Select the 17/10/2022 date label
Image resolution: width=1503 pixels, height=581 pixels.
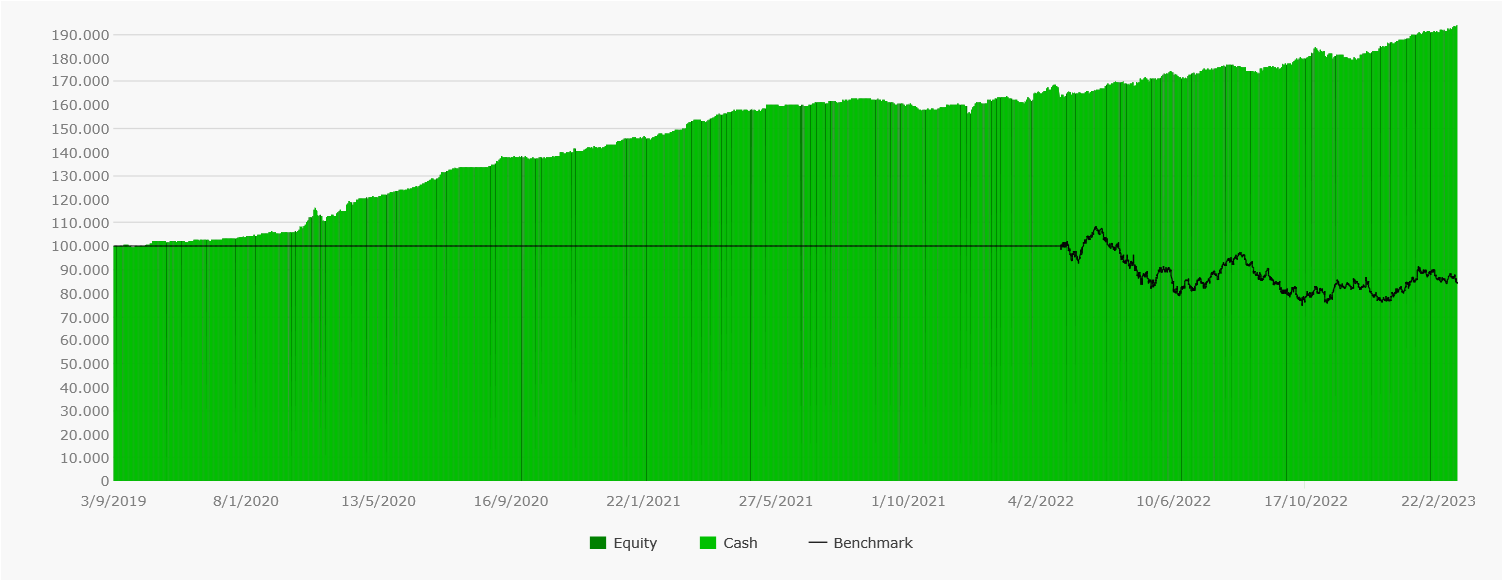click(x=1305, y=501)
